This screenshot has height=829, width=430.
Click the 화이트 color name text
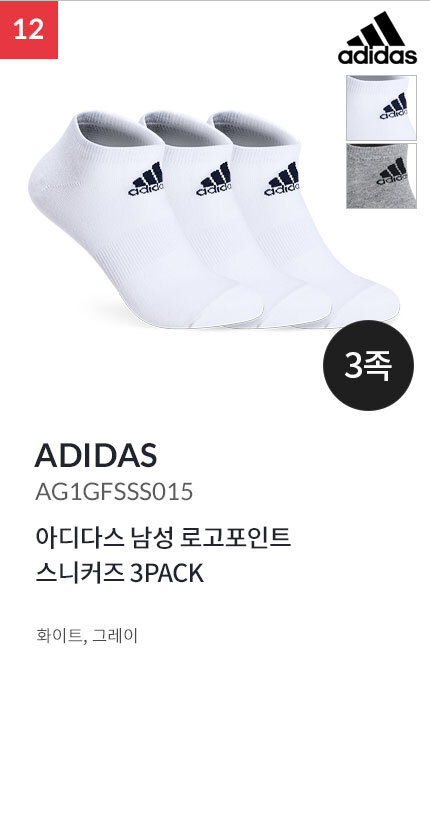click(x=59, y=635)
